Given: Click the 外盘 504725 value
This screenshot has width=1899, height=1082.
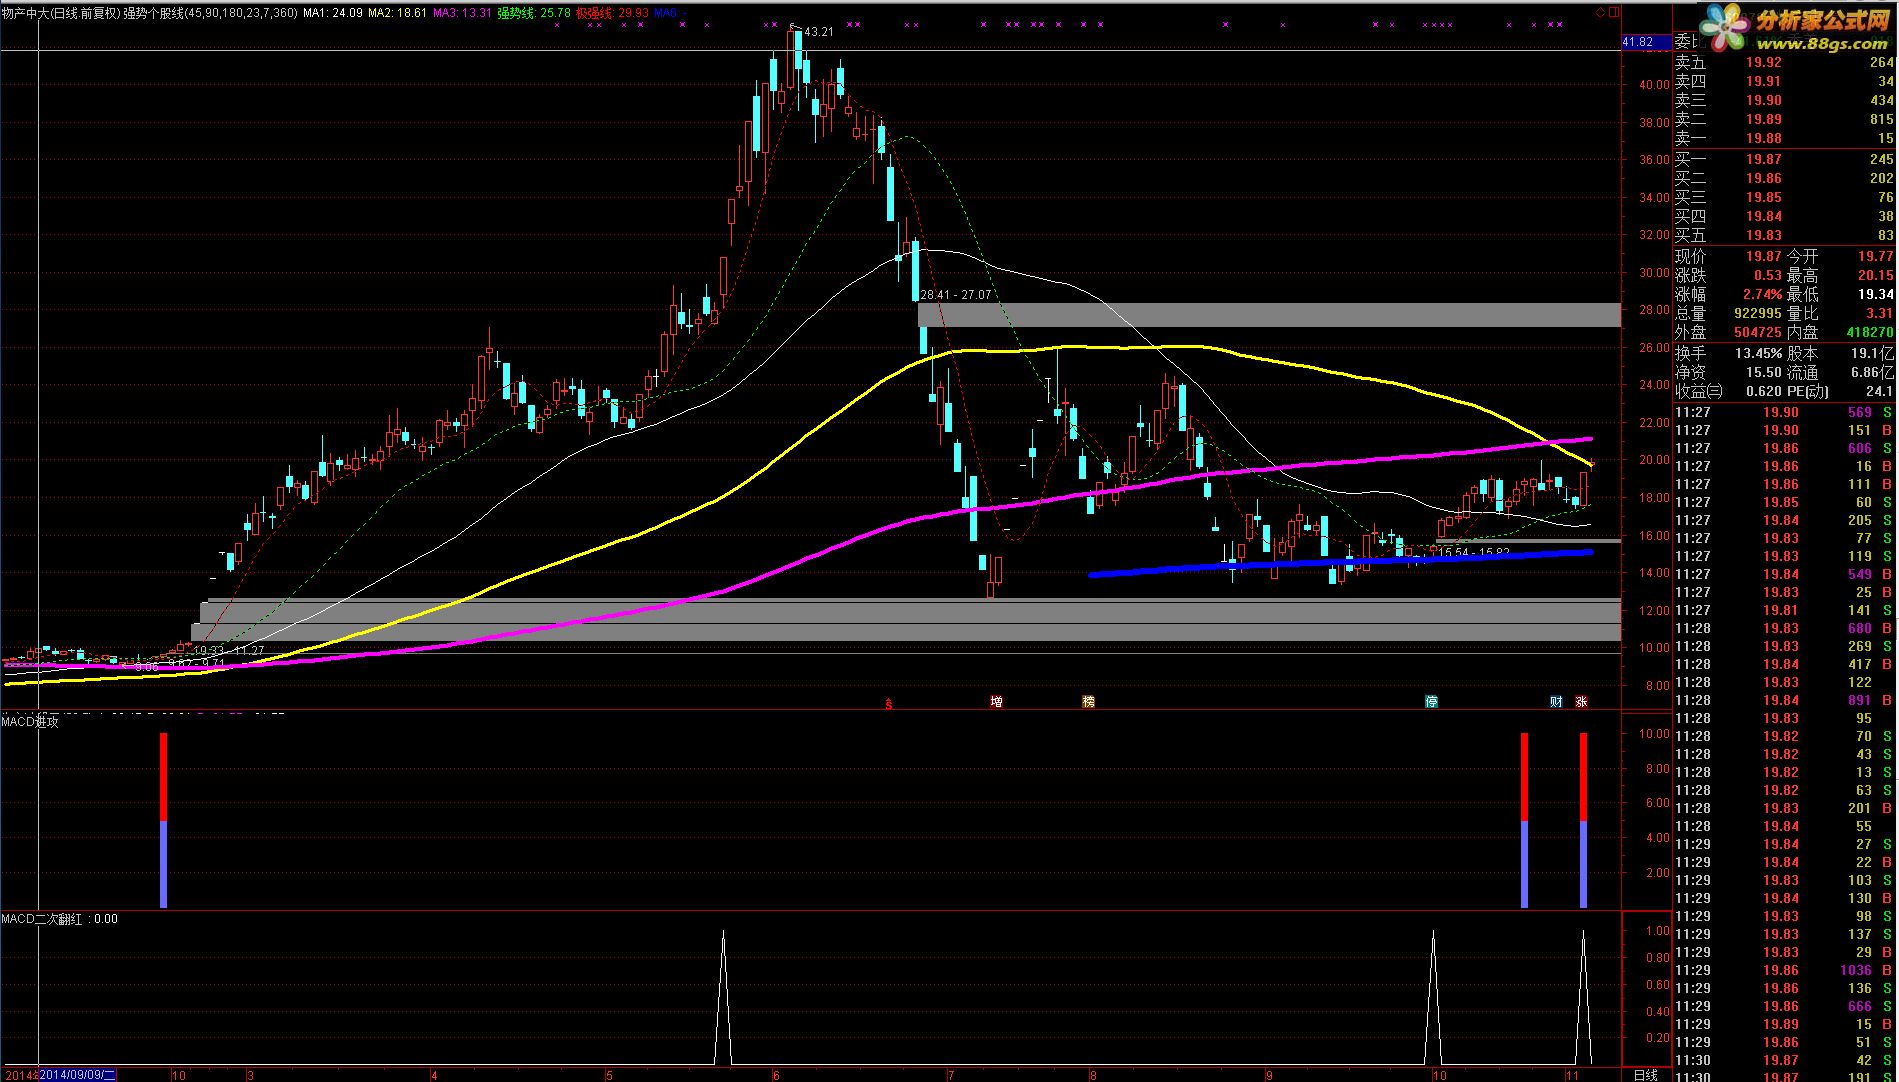Looking at the screenshot, I should pos(1757,332).
